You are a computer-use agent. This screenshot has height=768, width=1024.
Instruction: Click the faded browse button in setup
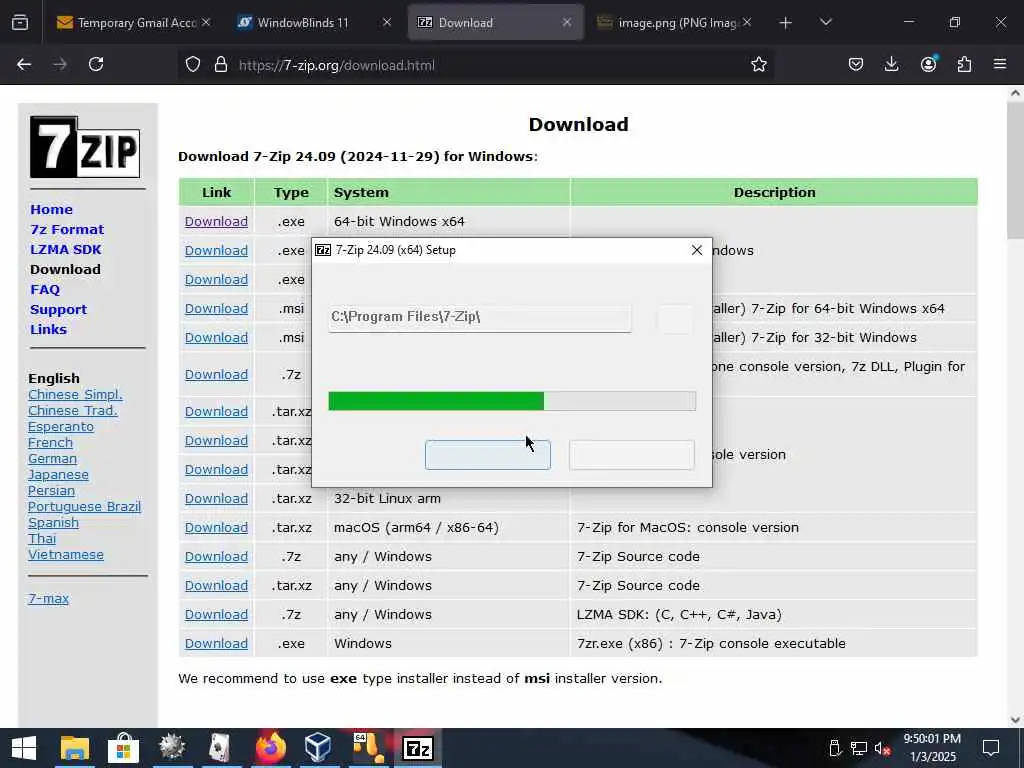[675, 319]
